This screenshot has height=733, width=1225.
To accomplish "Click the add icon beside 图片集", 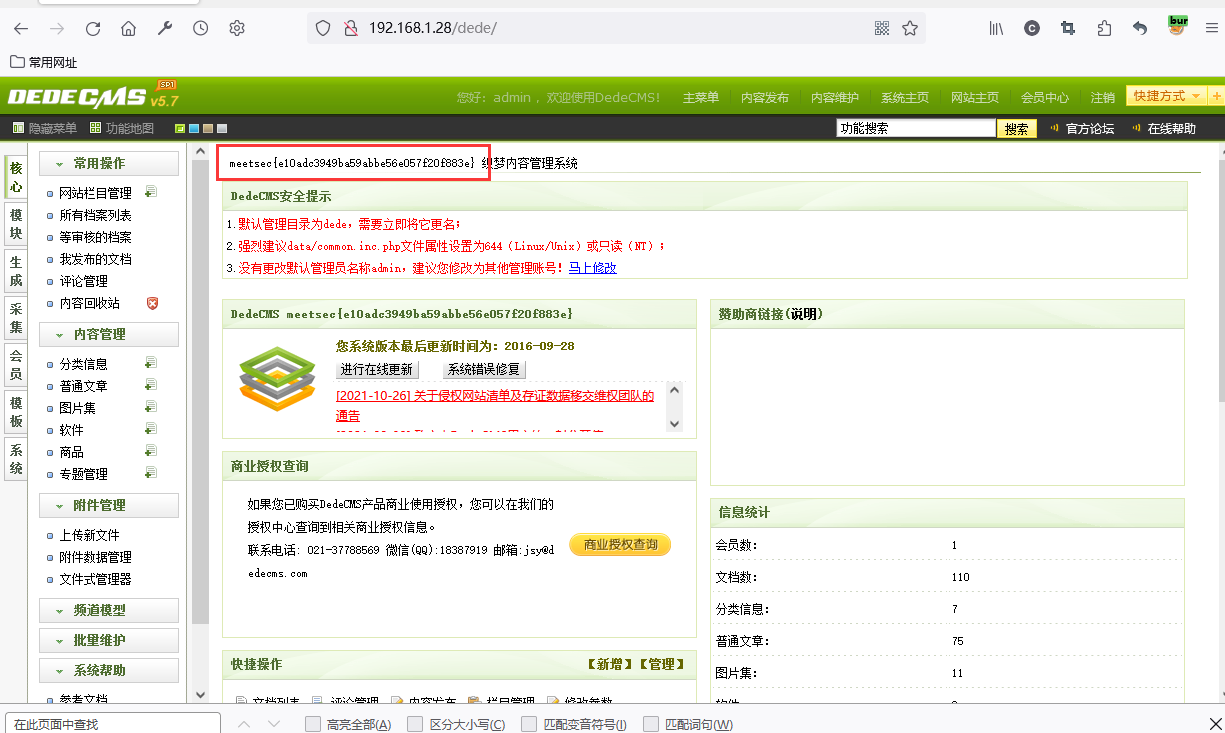I will pyautogui.click(x=150, y=407).
